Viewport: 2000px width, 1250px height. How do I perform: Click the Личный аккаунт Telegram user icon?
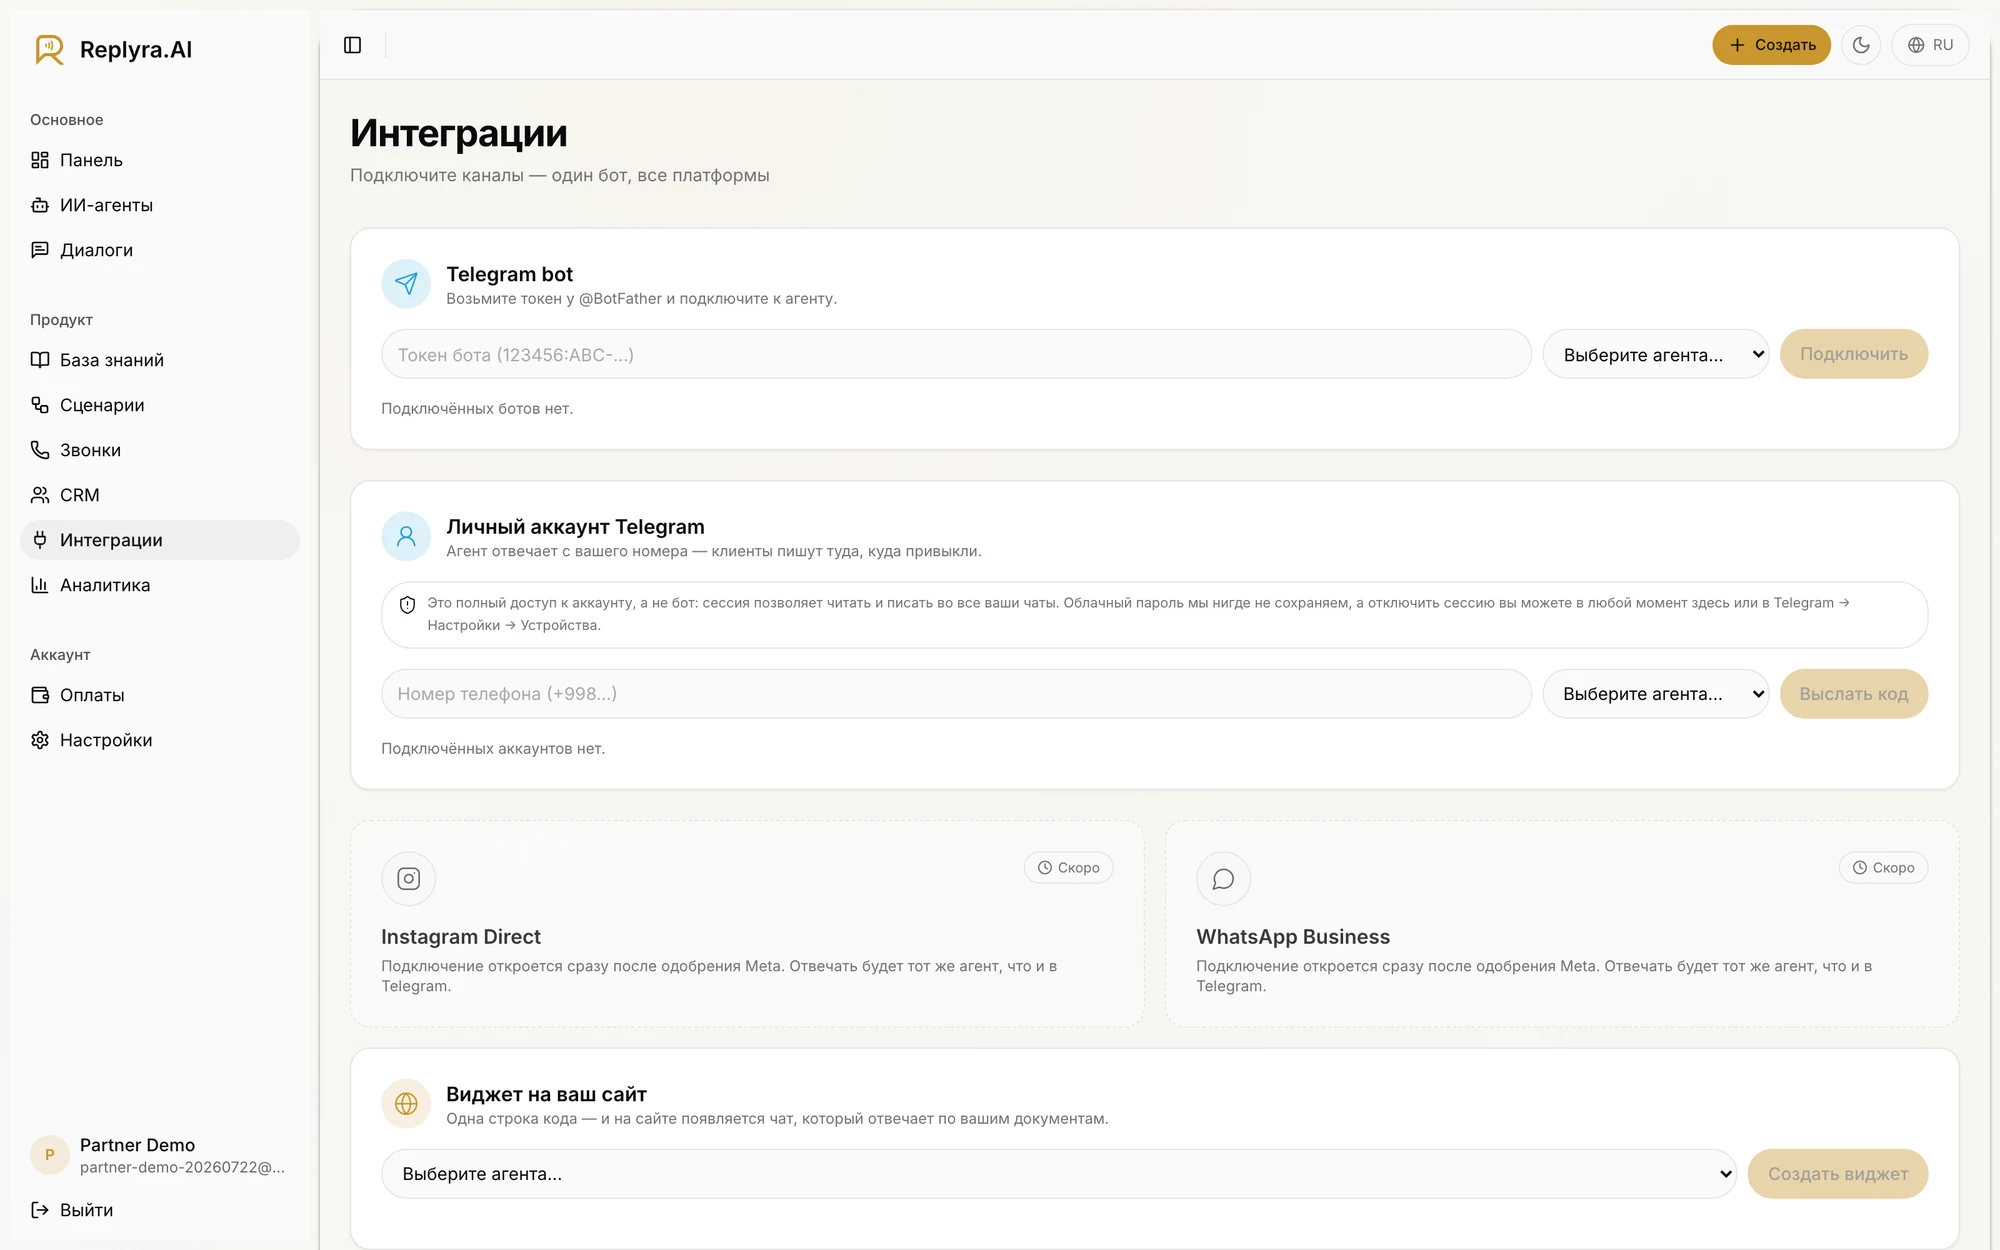tap(406, 537)
